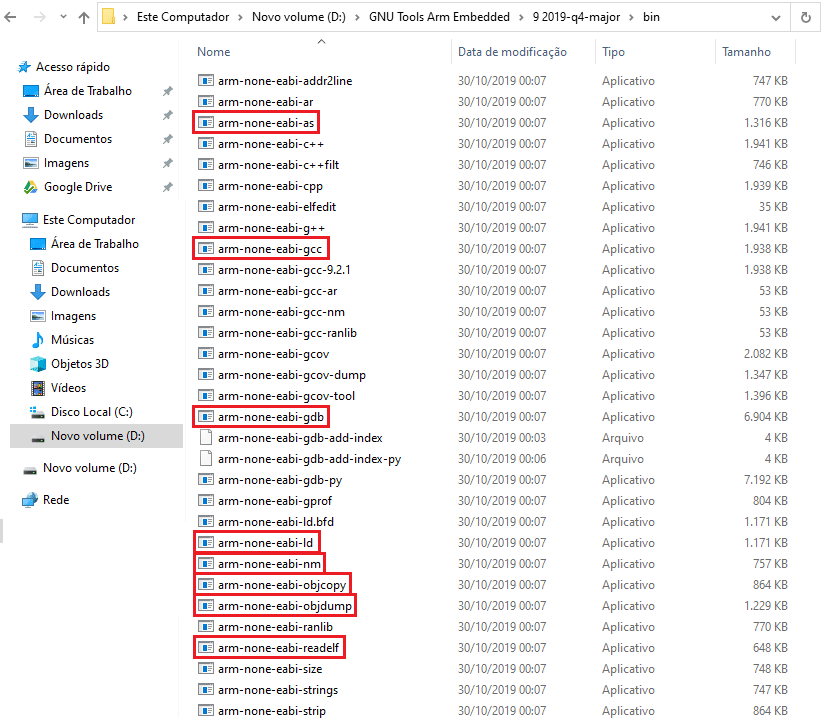Click the sort chevron above Nome column
826x718 pixels.
click(x=321, y=41)
